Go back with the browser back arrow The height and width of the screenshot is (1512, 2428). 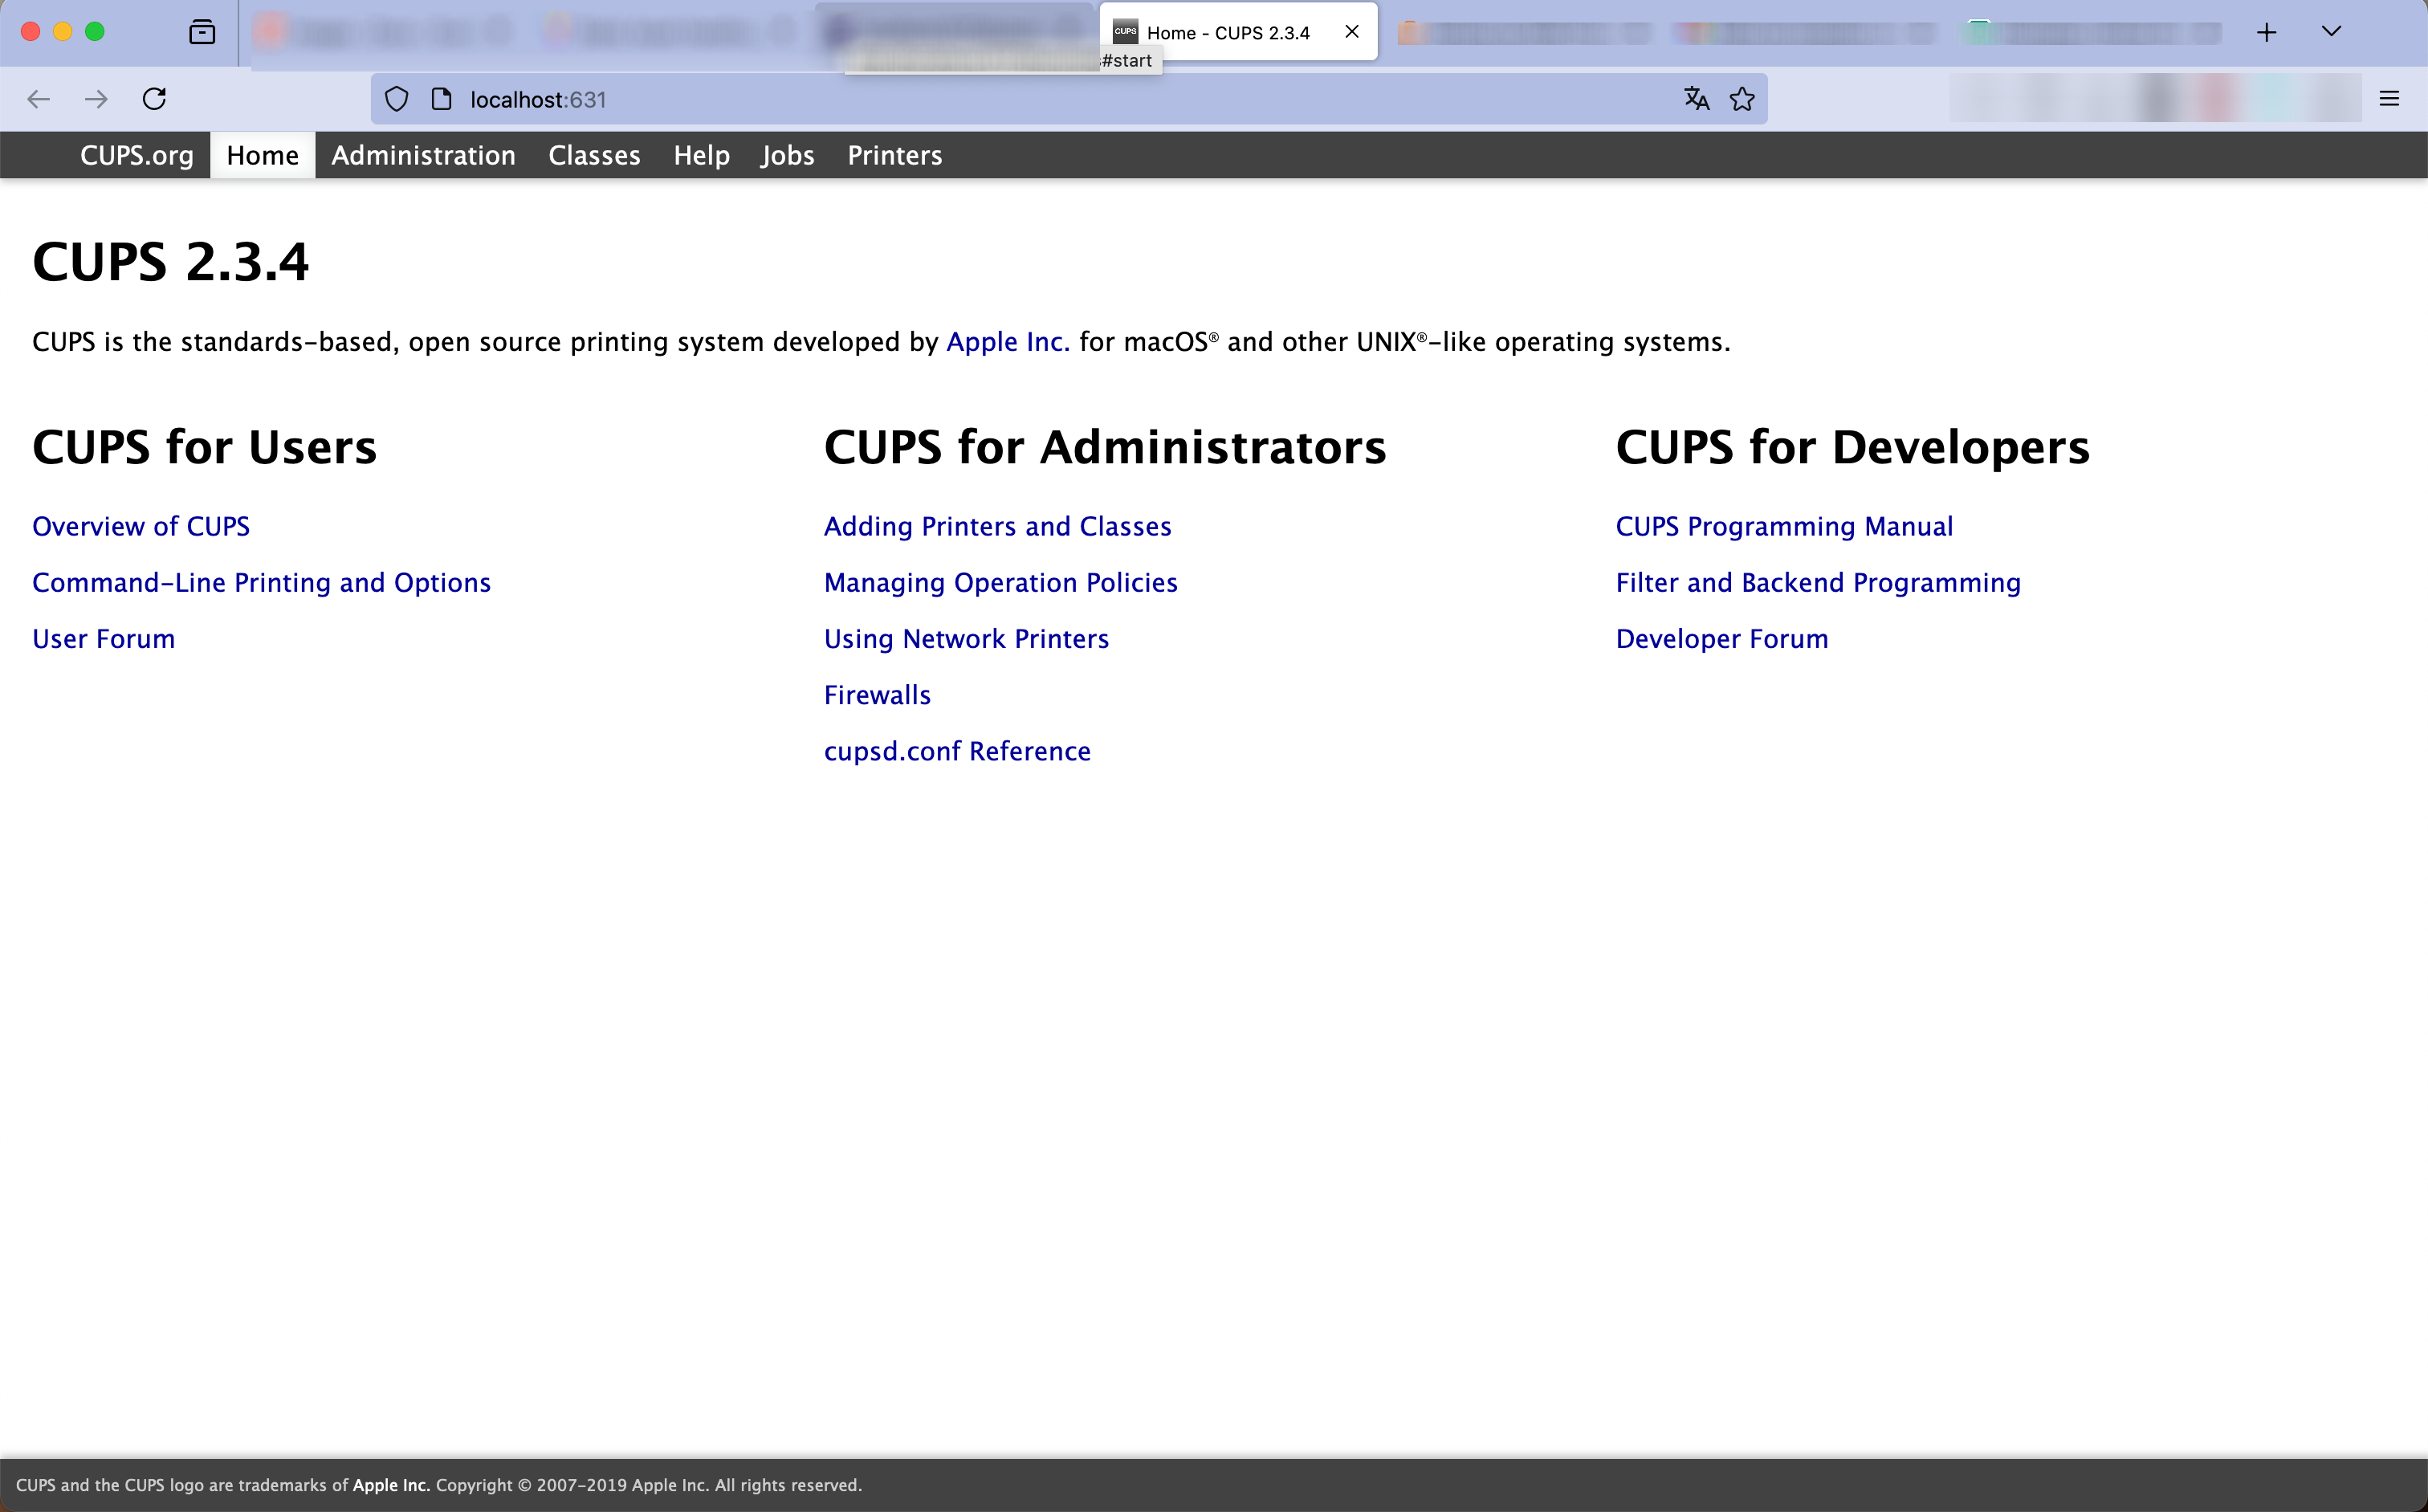38,99
